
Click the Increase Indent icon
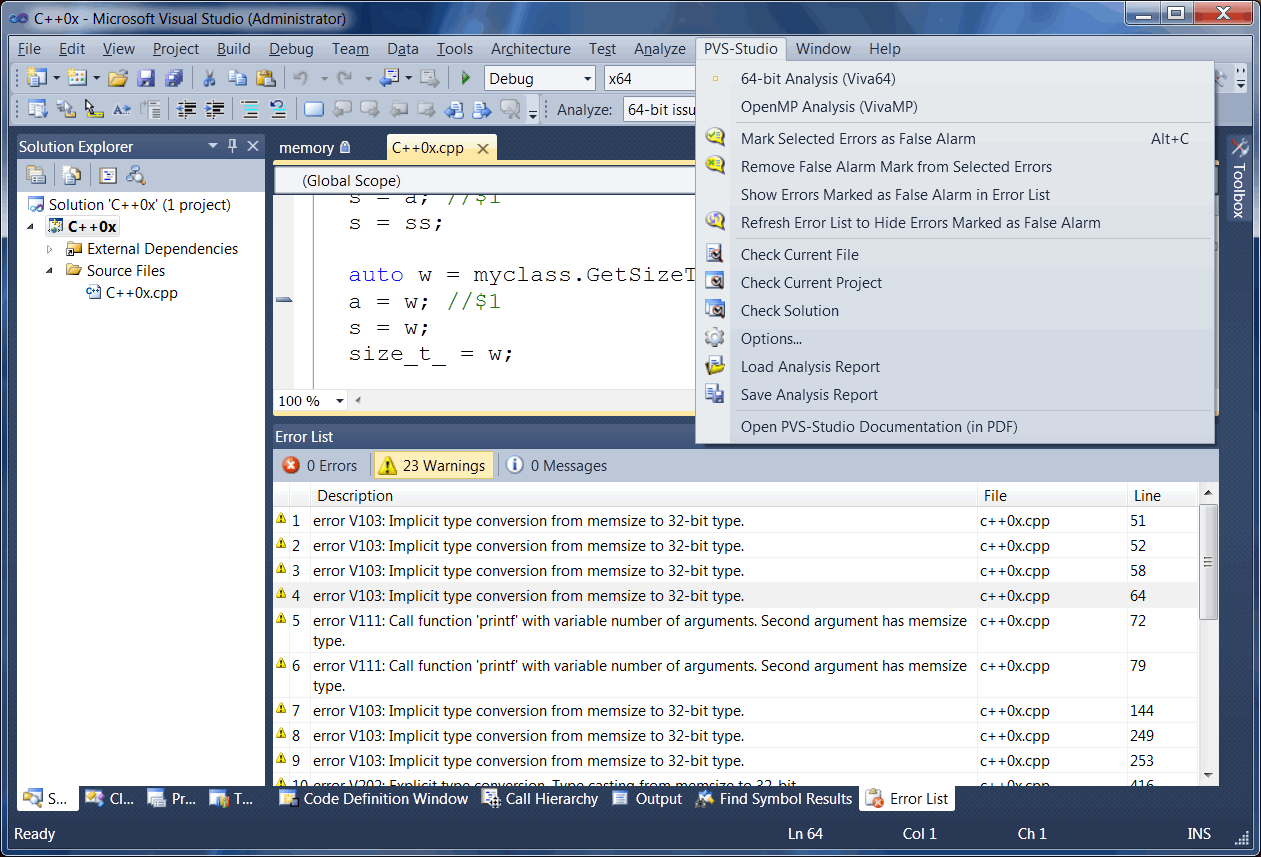click(x=214, y=109)
